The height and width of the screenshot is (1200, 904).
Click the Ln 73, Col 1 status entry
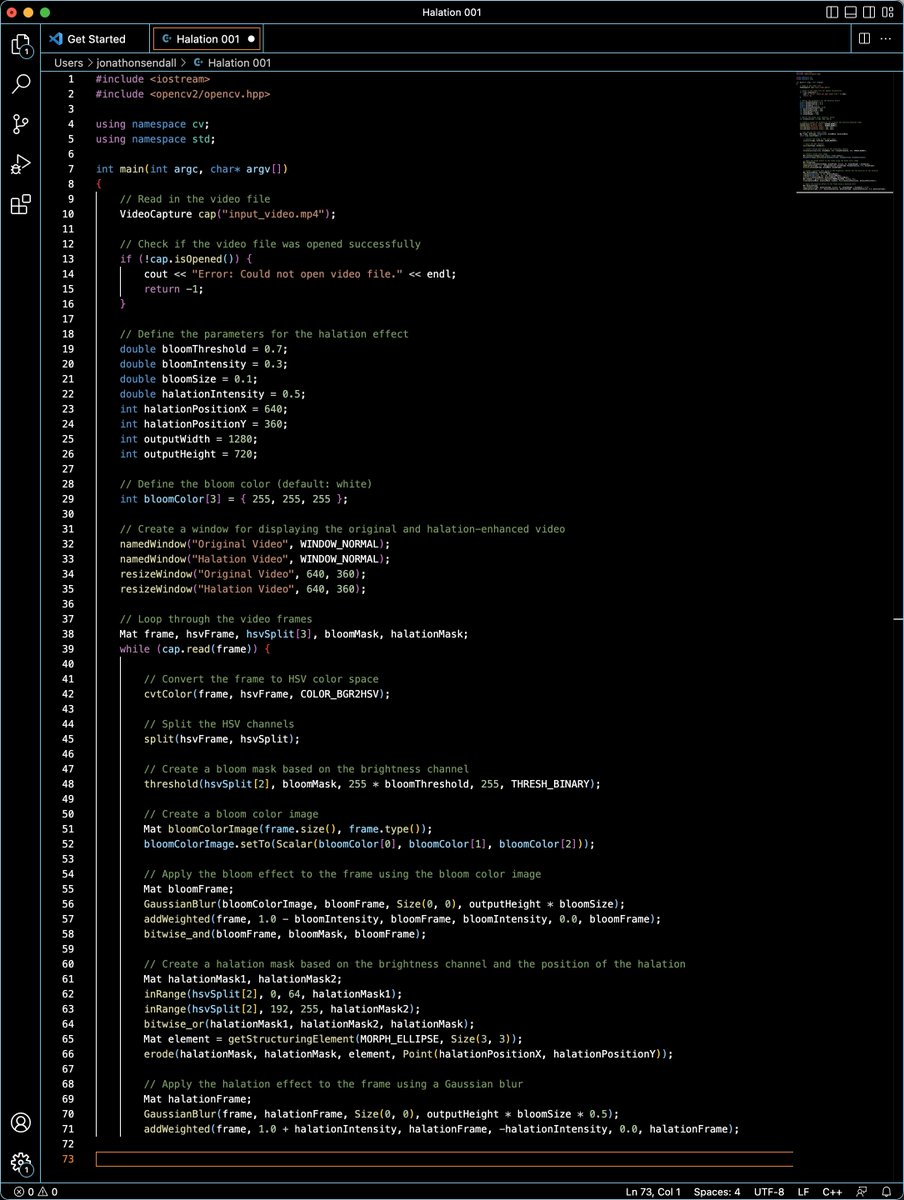[x=653, y=1191]
